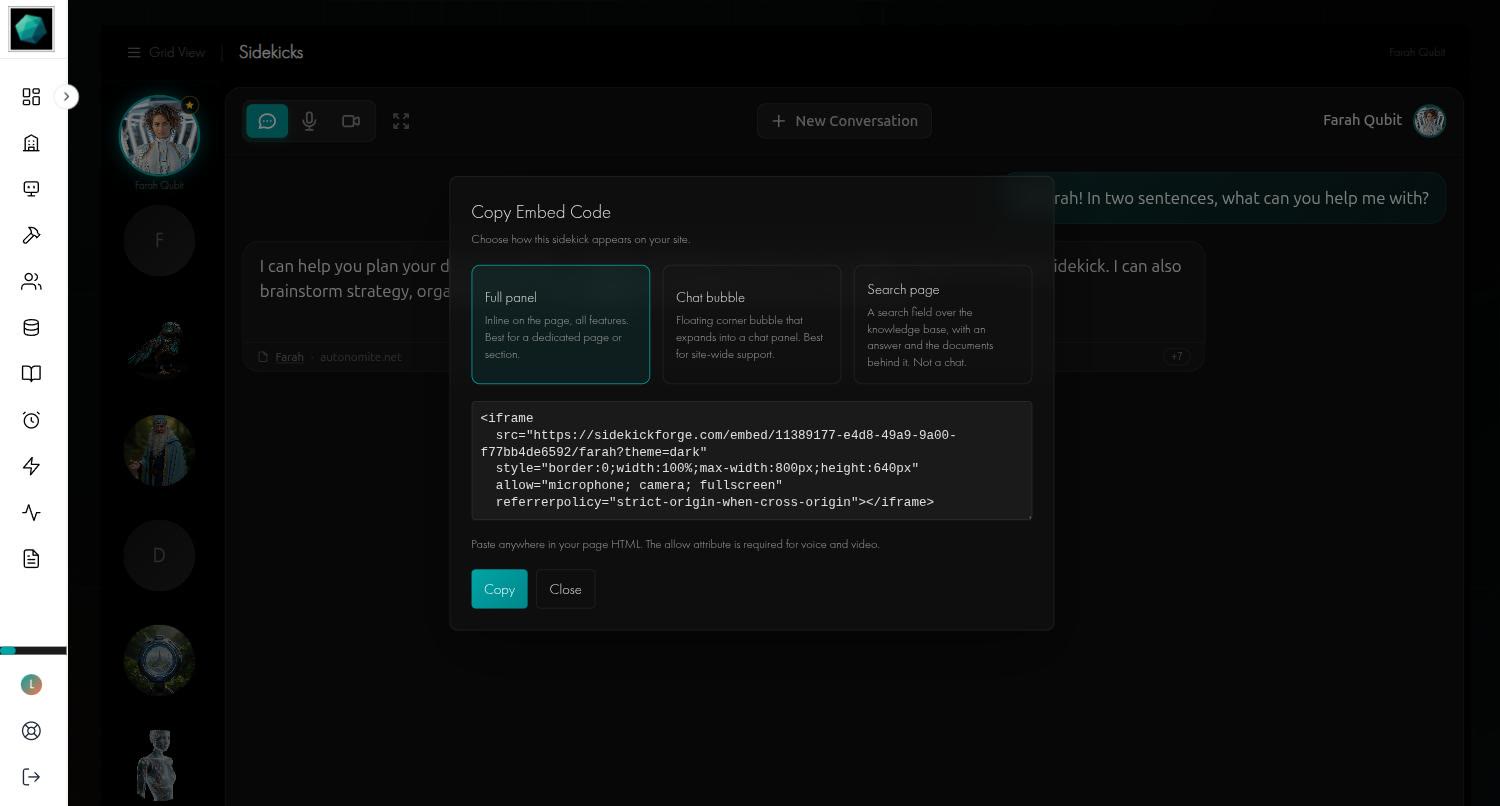Start a New Conversation
This screenshot has height=806, width=1500.
point(844,121)
